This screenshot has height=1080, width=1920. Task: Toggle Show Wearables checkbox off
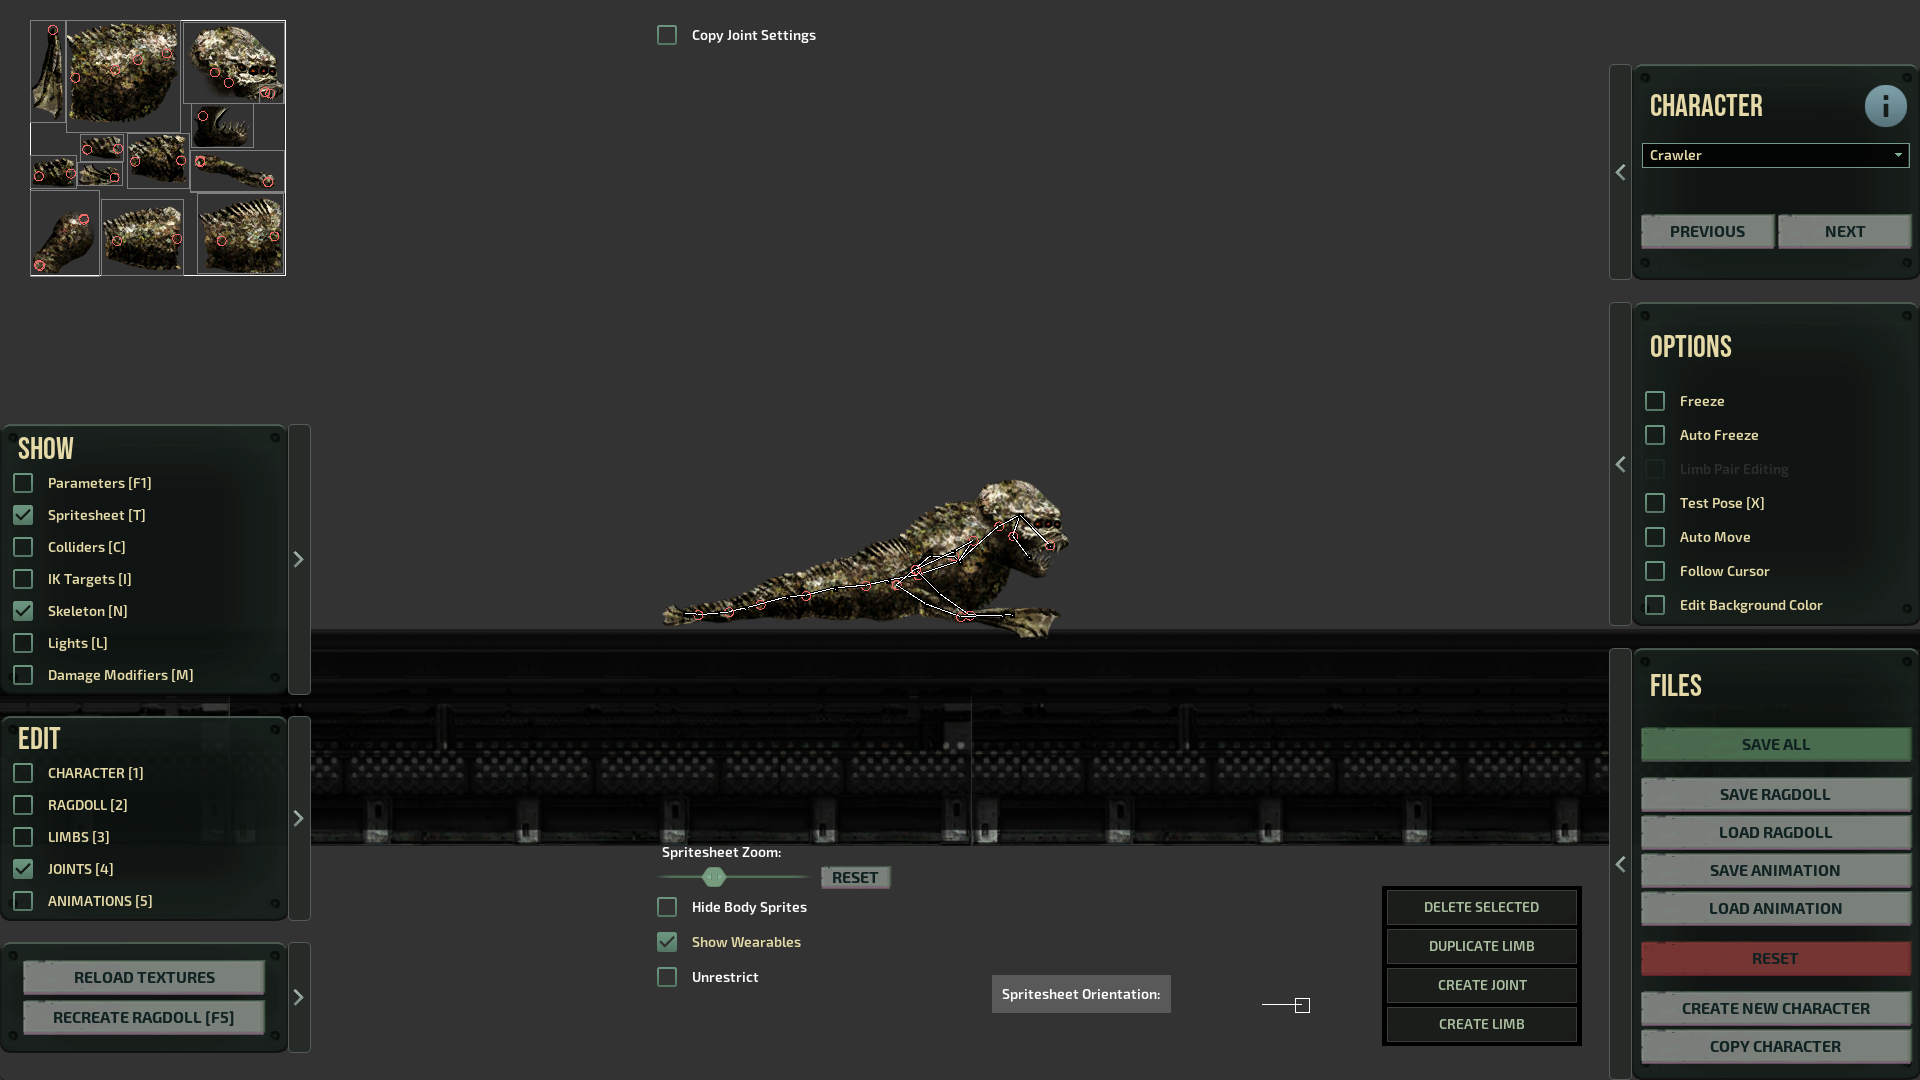pyautogui.click(x=667, y=942)
